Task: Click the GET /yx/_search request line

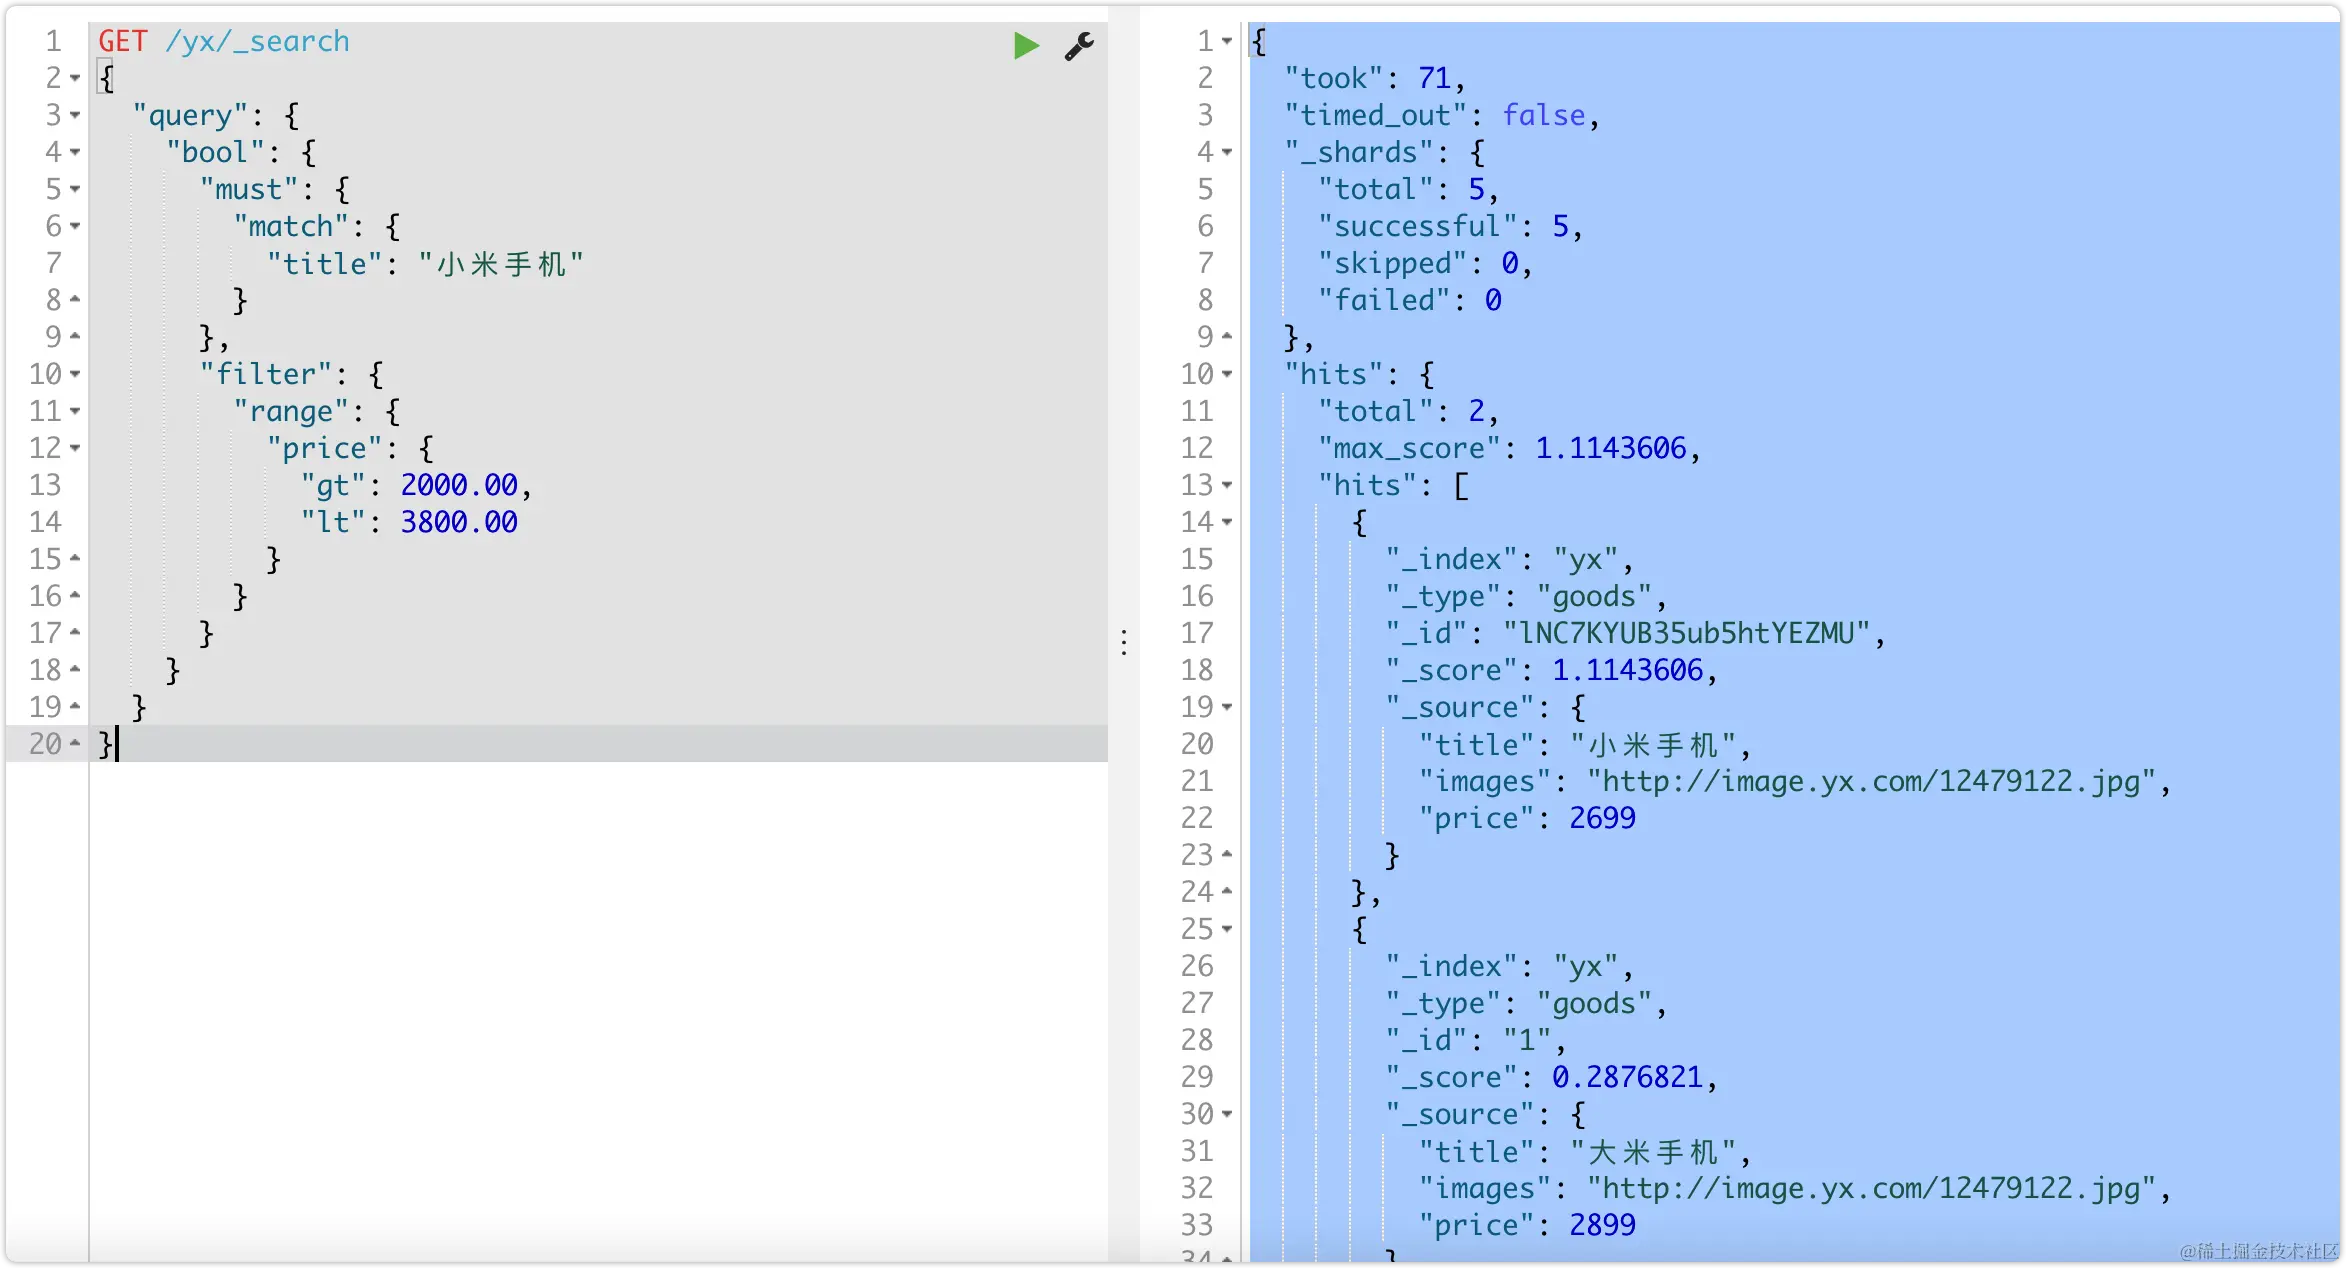Action: [x=224, y=42]
